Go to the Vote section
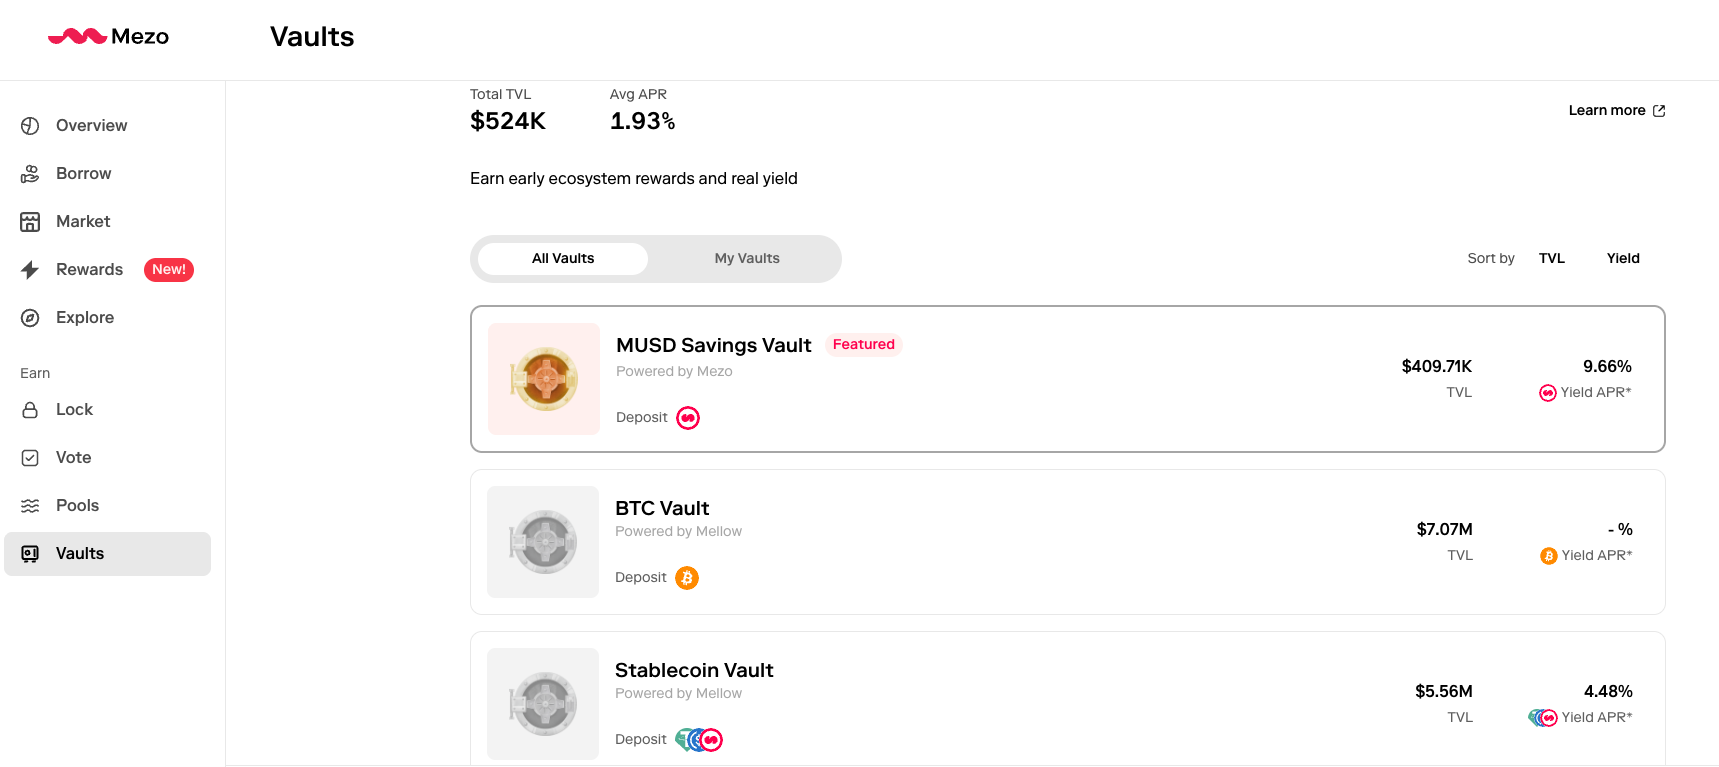The width and height of the screenshot is (1719, 767). (x=73, y=458)
